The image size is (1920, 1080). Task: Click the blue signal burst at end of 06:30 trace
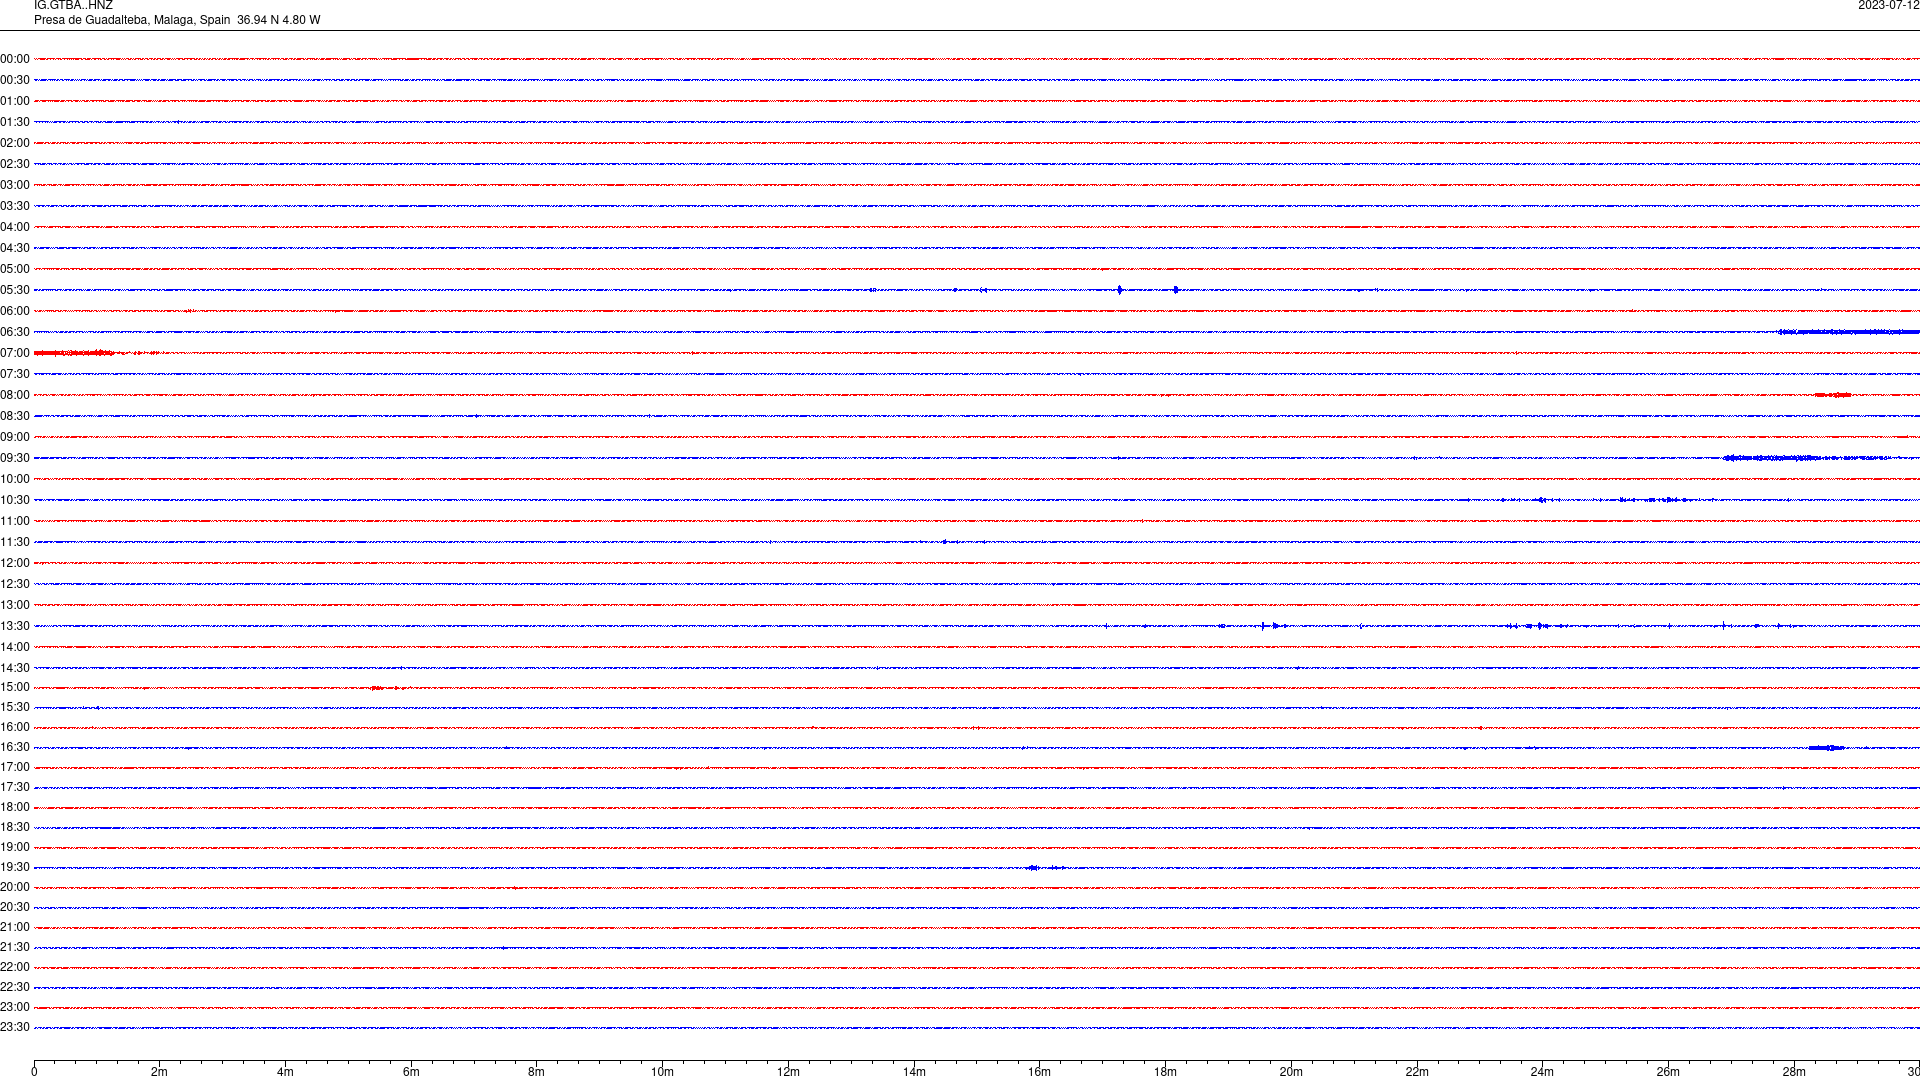1849,332
